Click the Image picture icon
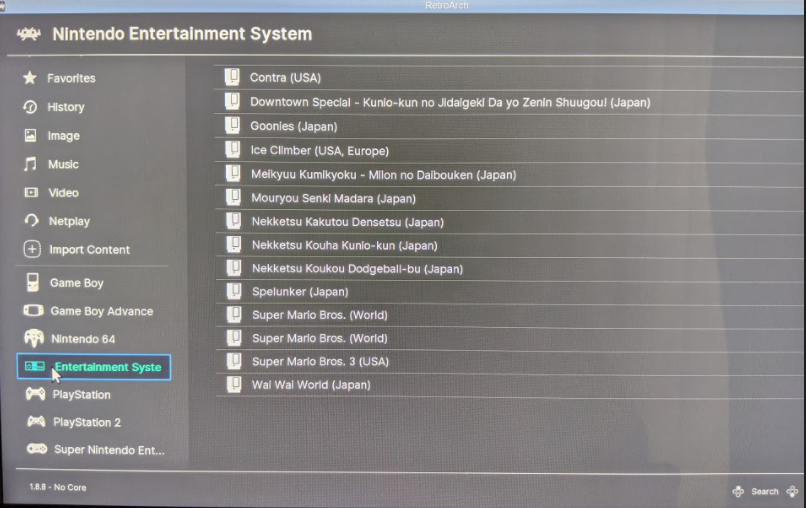Screen dimensions: 806x508 30,135
